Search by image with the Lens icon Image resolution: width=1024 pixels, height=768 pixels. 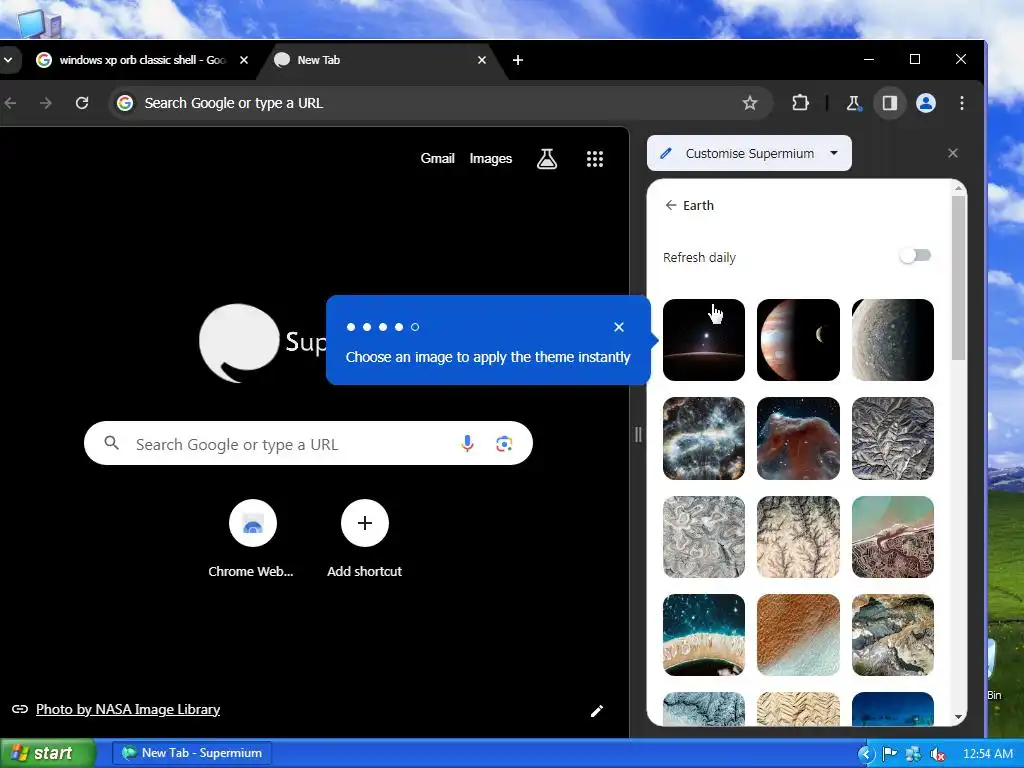click(504, 444)
